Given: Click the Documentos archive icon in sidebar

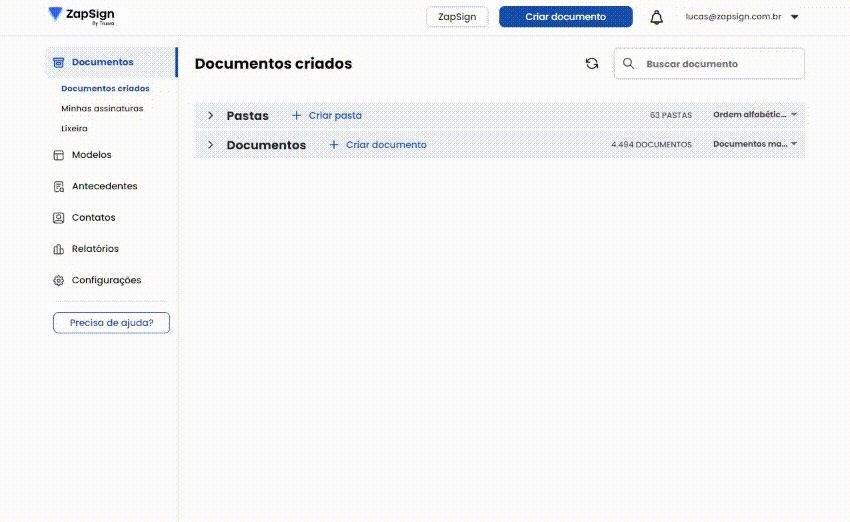Looking at the screenshot, I should (x=59, y=62).
